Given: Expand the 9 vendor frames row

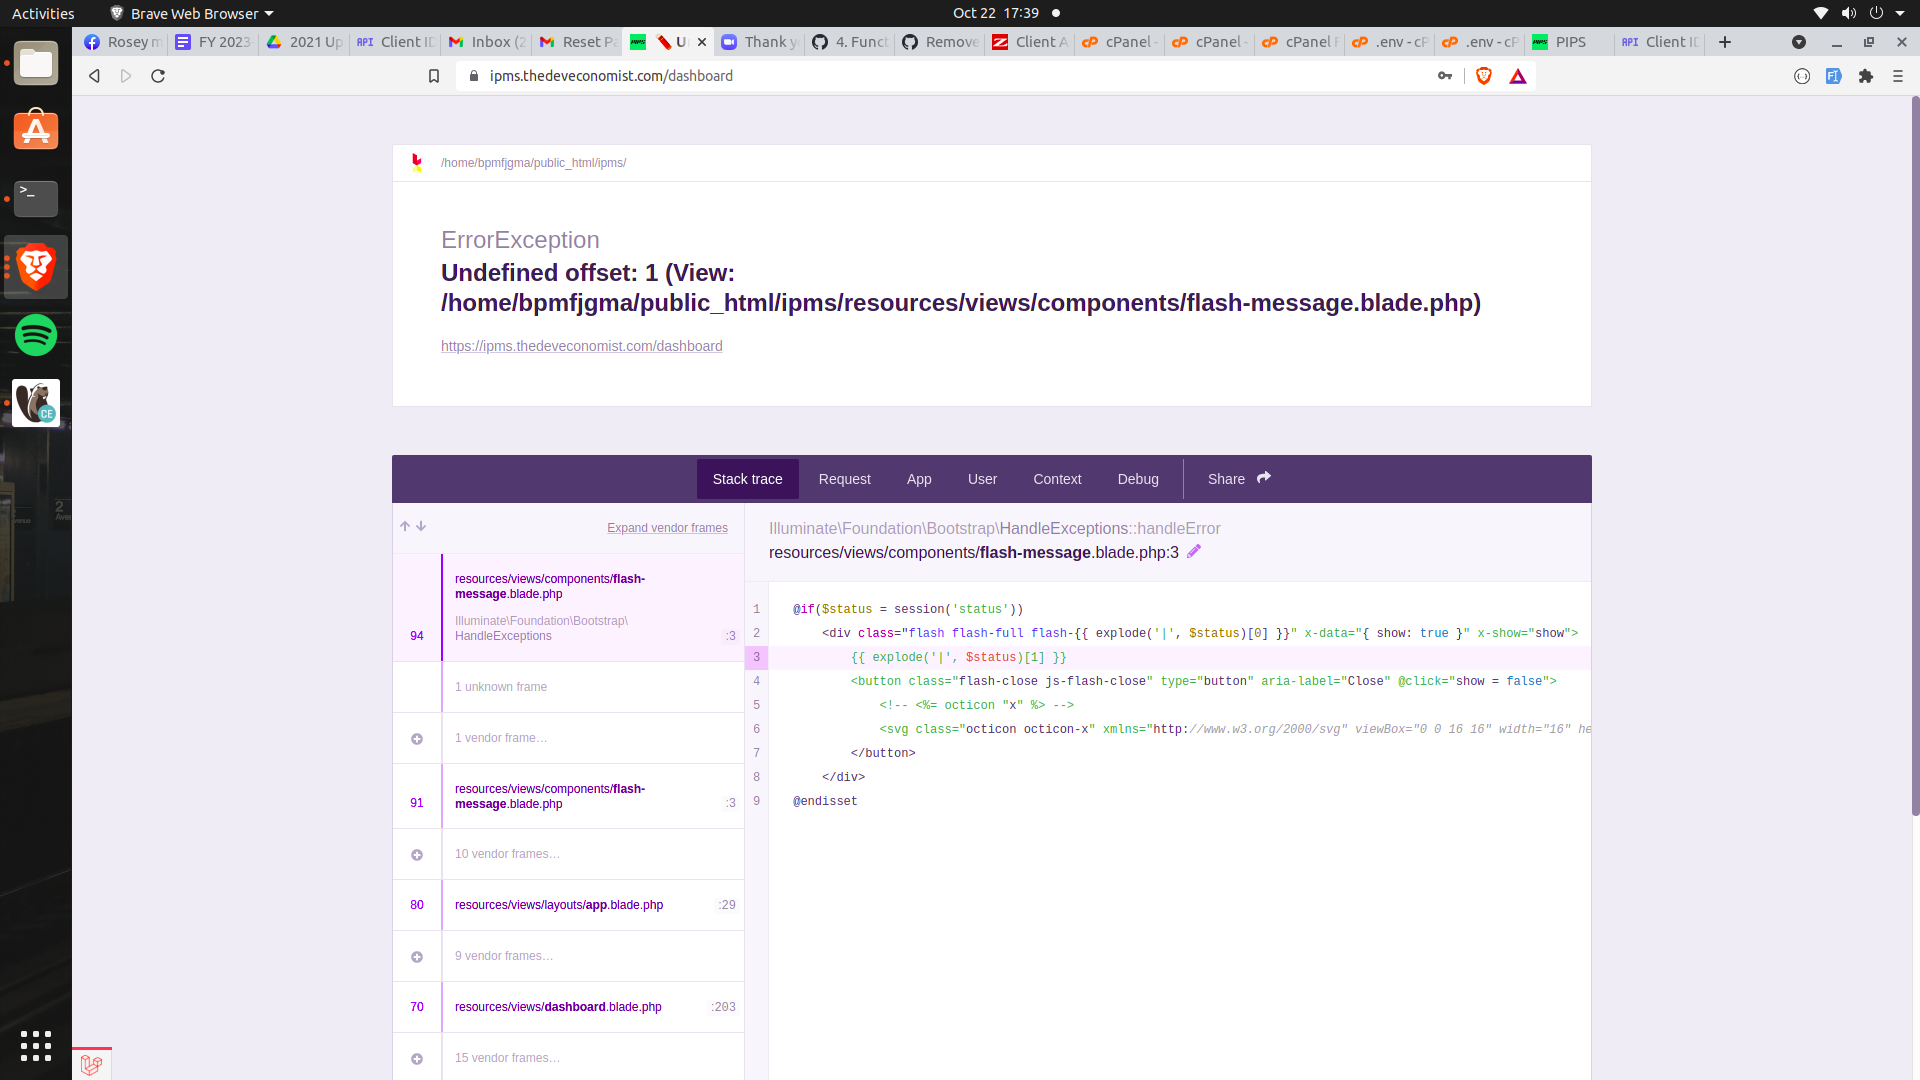Looking at the screenshot, I should 568,956.
